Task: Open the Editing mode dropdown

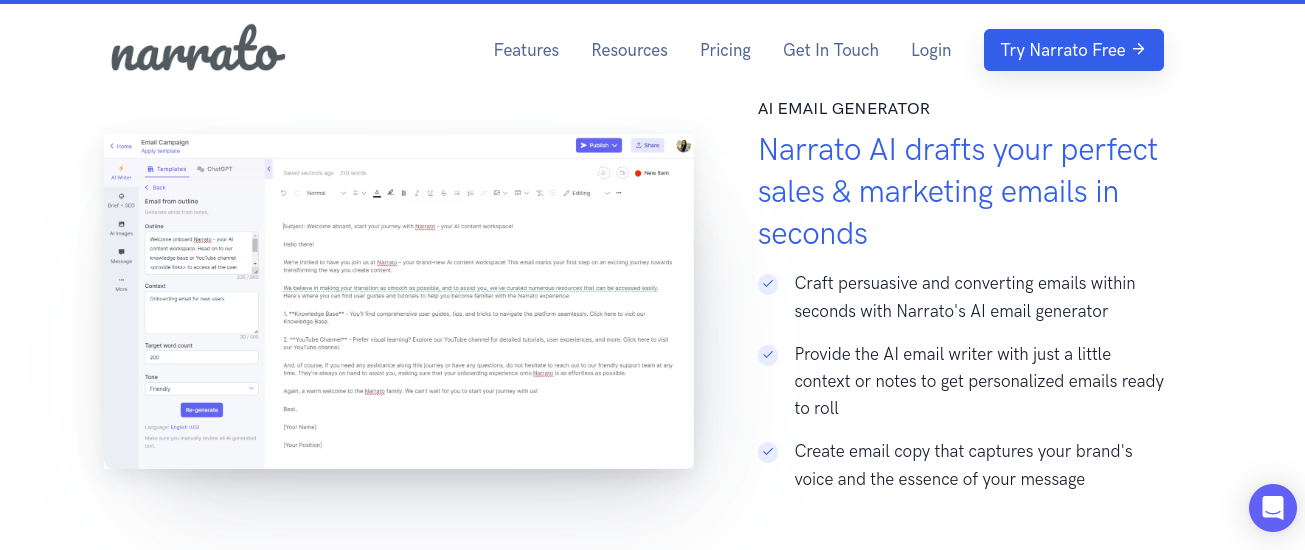Action: point(585,193)
